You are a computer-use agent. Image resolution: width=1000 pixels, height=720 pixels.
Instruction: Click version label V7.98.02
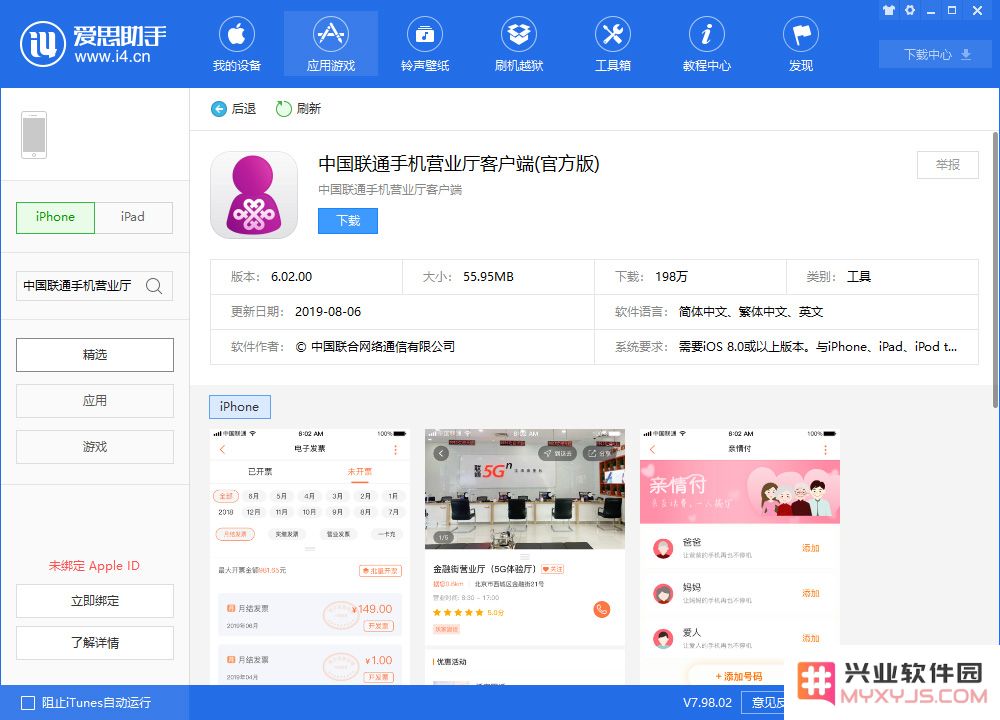coord(707,703)
